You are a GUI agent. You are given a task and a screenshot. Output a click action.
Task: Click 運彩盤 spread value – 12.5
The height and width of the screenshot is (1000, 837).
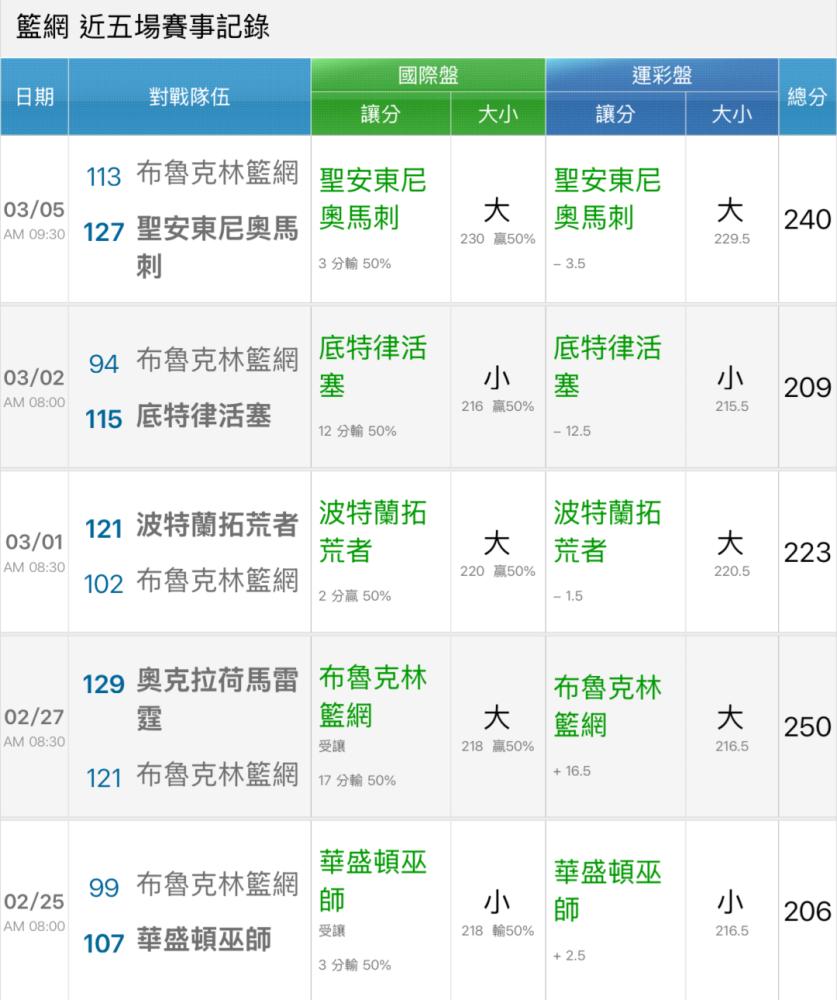pos(572,431)
